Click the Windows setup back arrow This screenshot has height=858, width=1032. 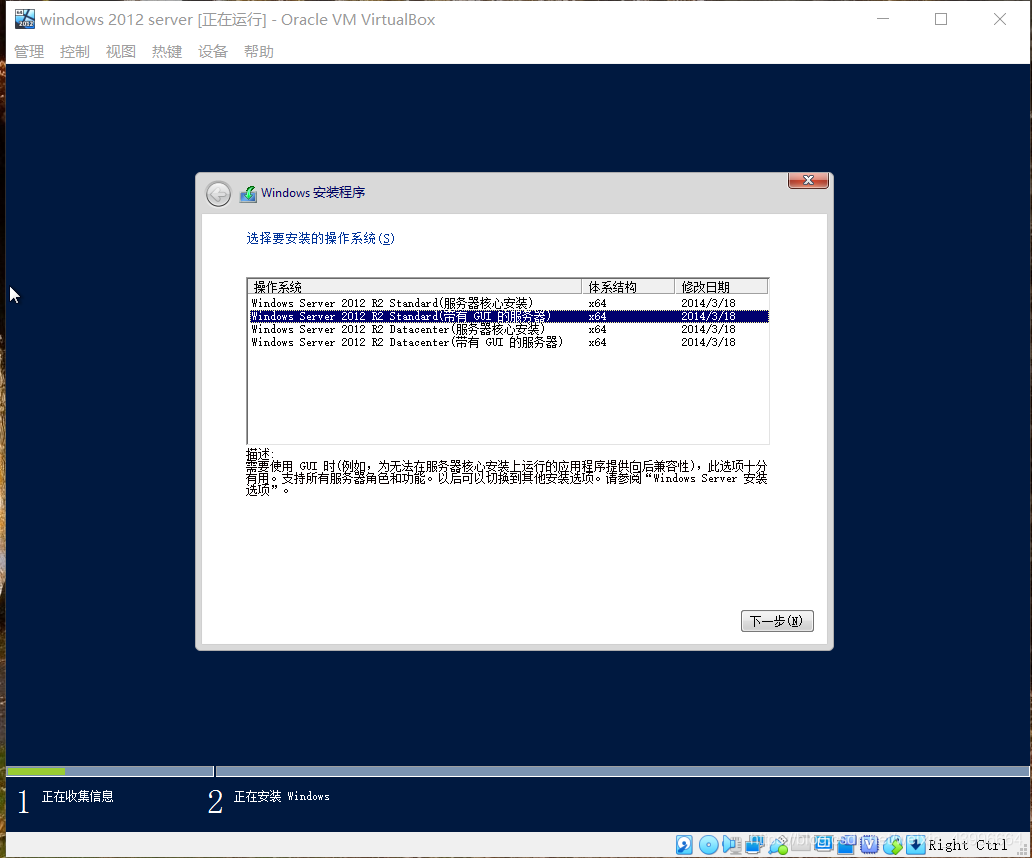(218, 194)
